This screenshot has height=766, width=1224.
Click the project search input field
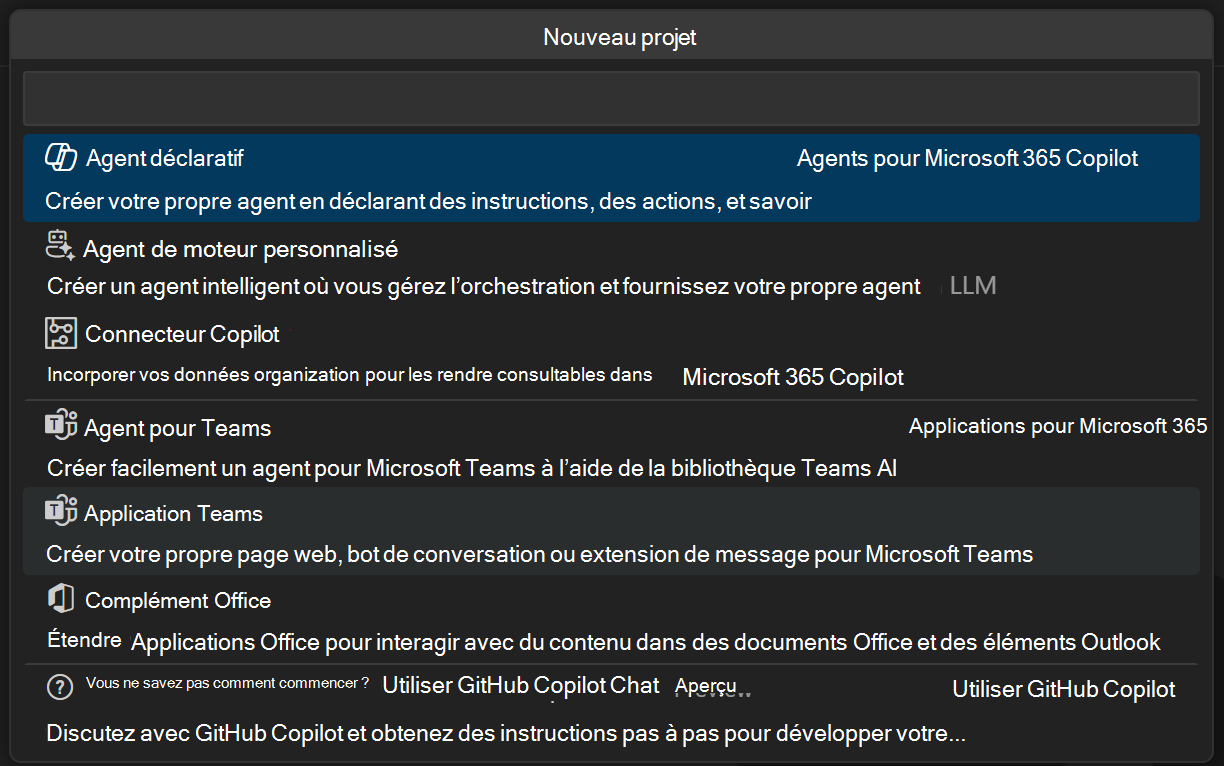[x=612, y=97]
